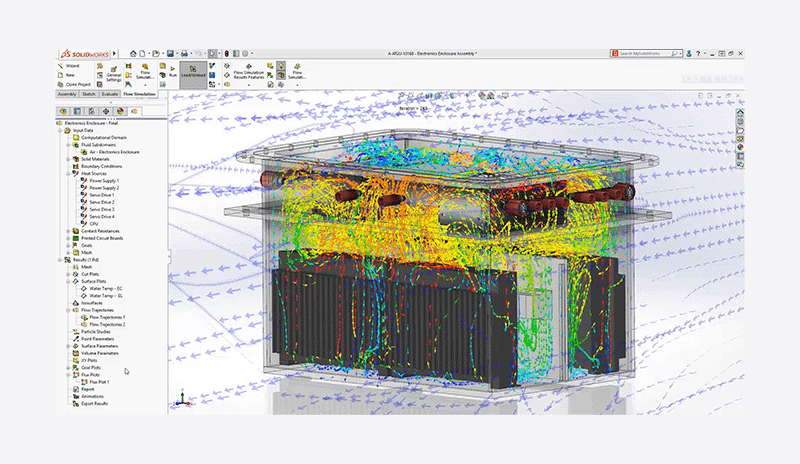Screen dimensions: 800x464
Task: Open the Evaluate tab
Action: 110,94
